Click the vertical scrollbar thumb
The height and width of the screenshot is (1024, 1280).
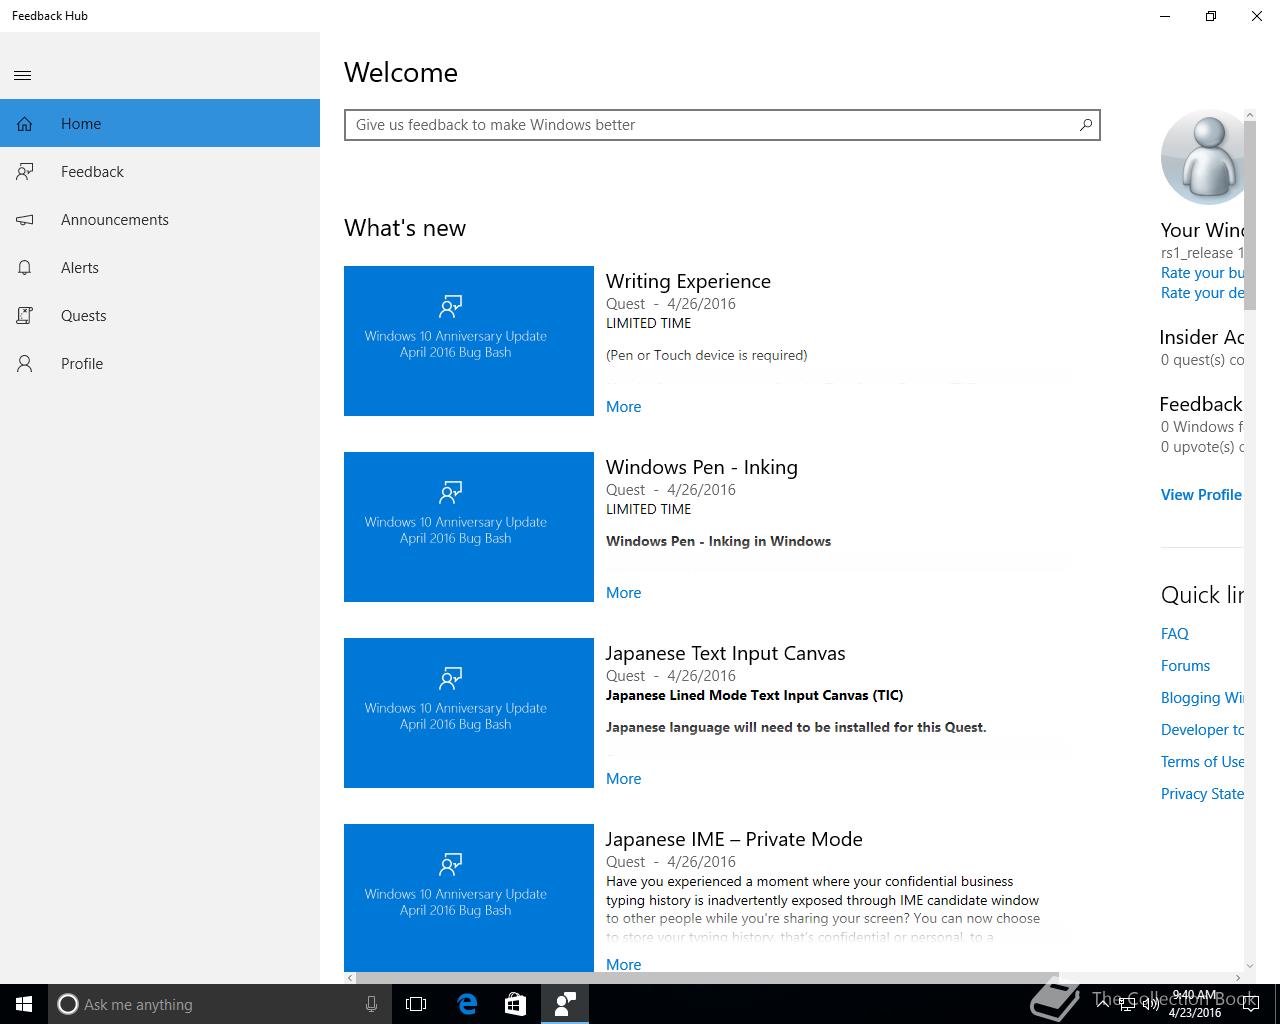pyautogui.click(x=1250, y=215)
